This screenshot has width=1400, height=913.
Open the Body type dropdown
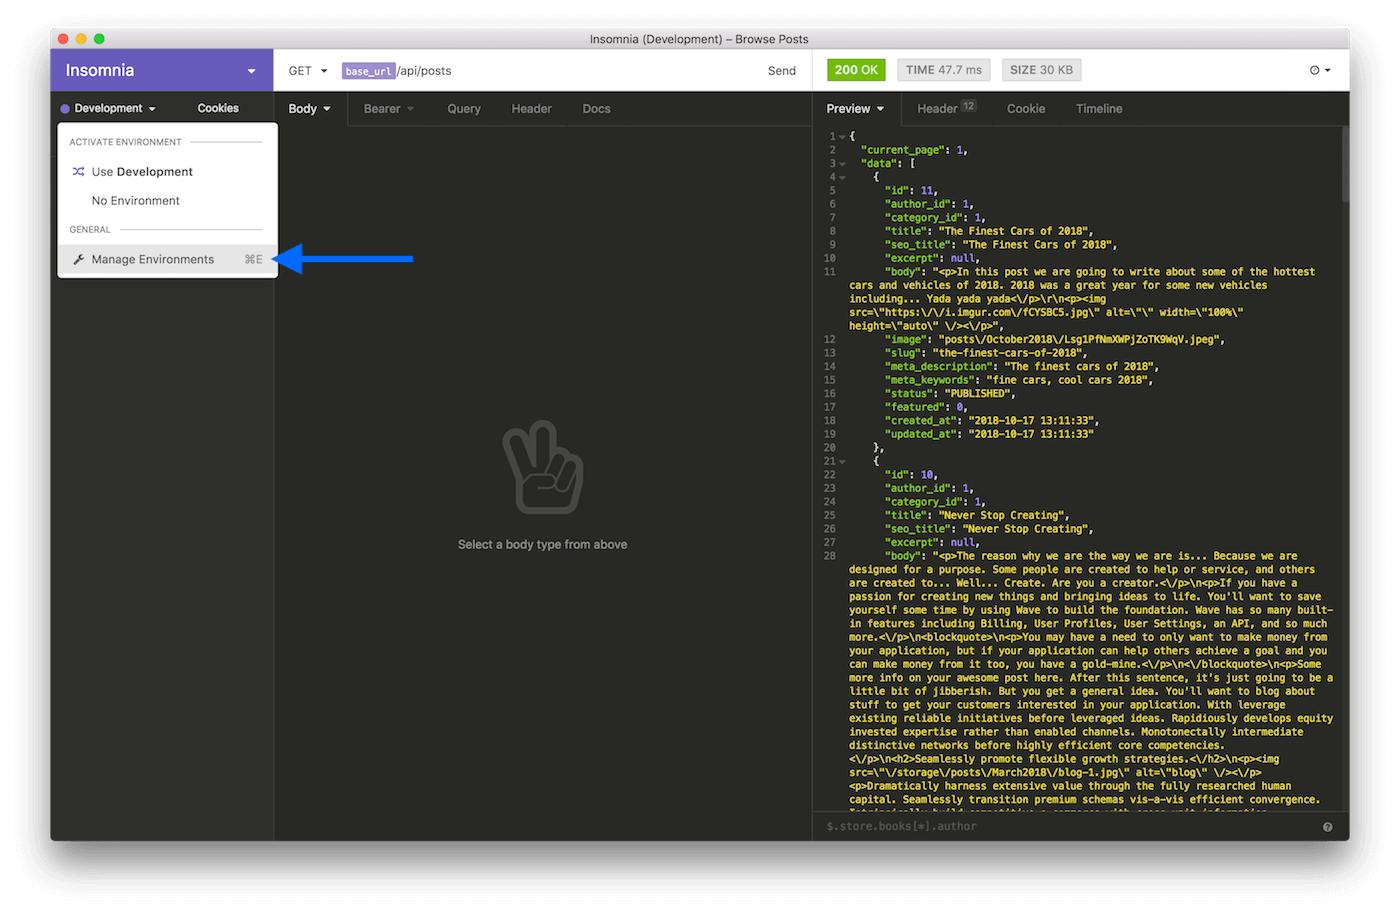(309, 109)
